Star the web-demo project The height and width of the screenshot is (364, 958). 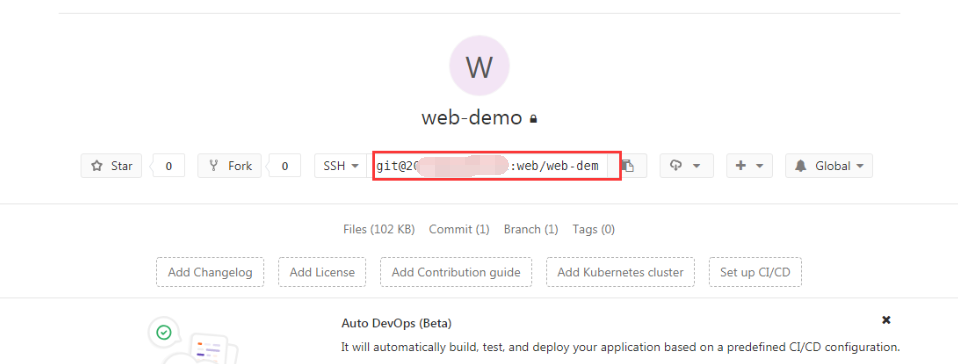point(111,166)
